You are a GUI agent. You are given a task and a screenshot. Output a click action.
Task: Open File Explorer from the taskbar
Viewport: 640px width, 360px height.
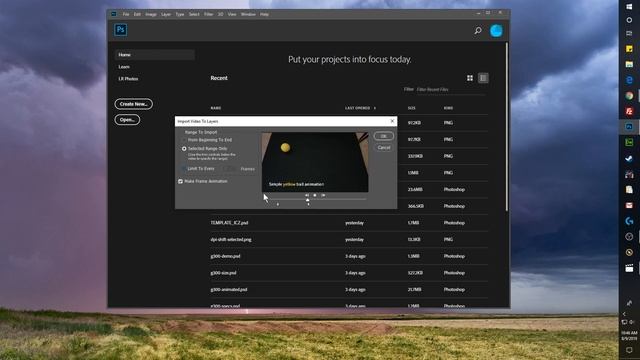[629, 64]
